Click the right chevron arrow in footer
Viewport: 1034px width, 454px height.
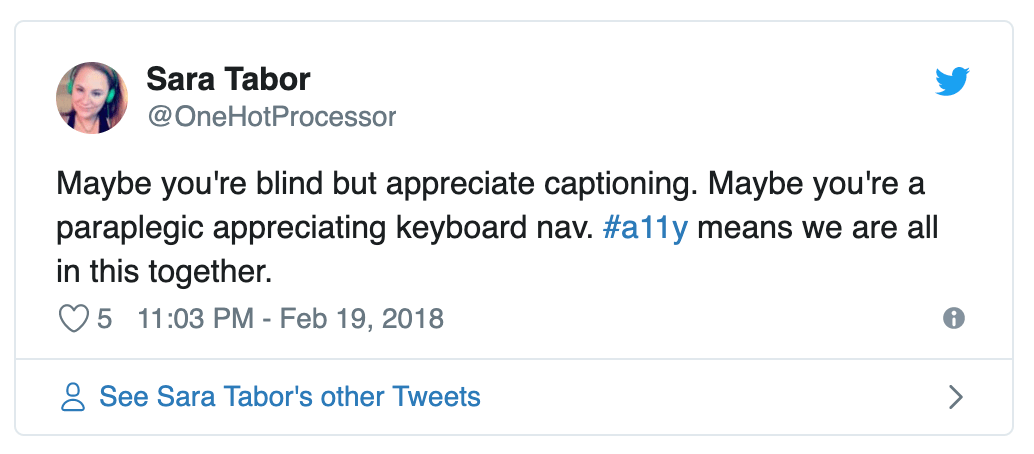pyautogui.click(x=956, y=397)
